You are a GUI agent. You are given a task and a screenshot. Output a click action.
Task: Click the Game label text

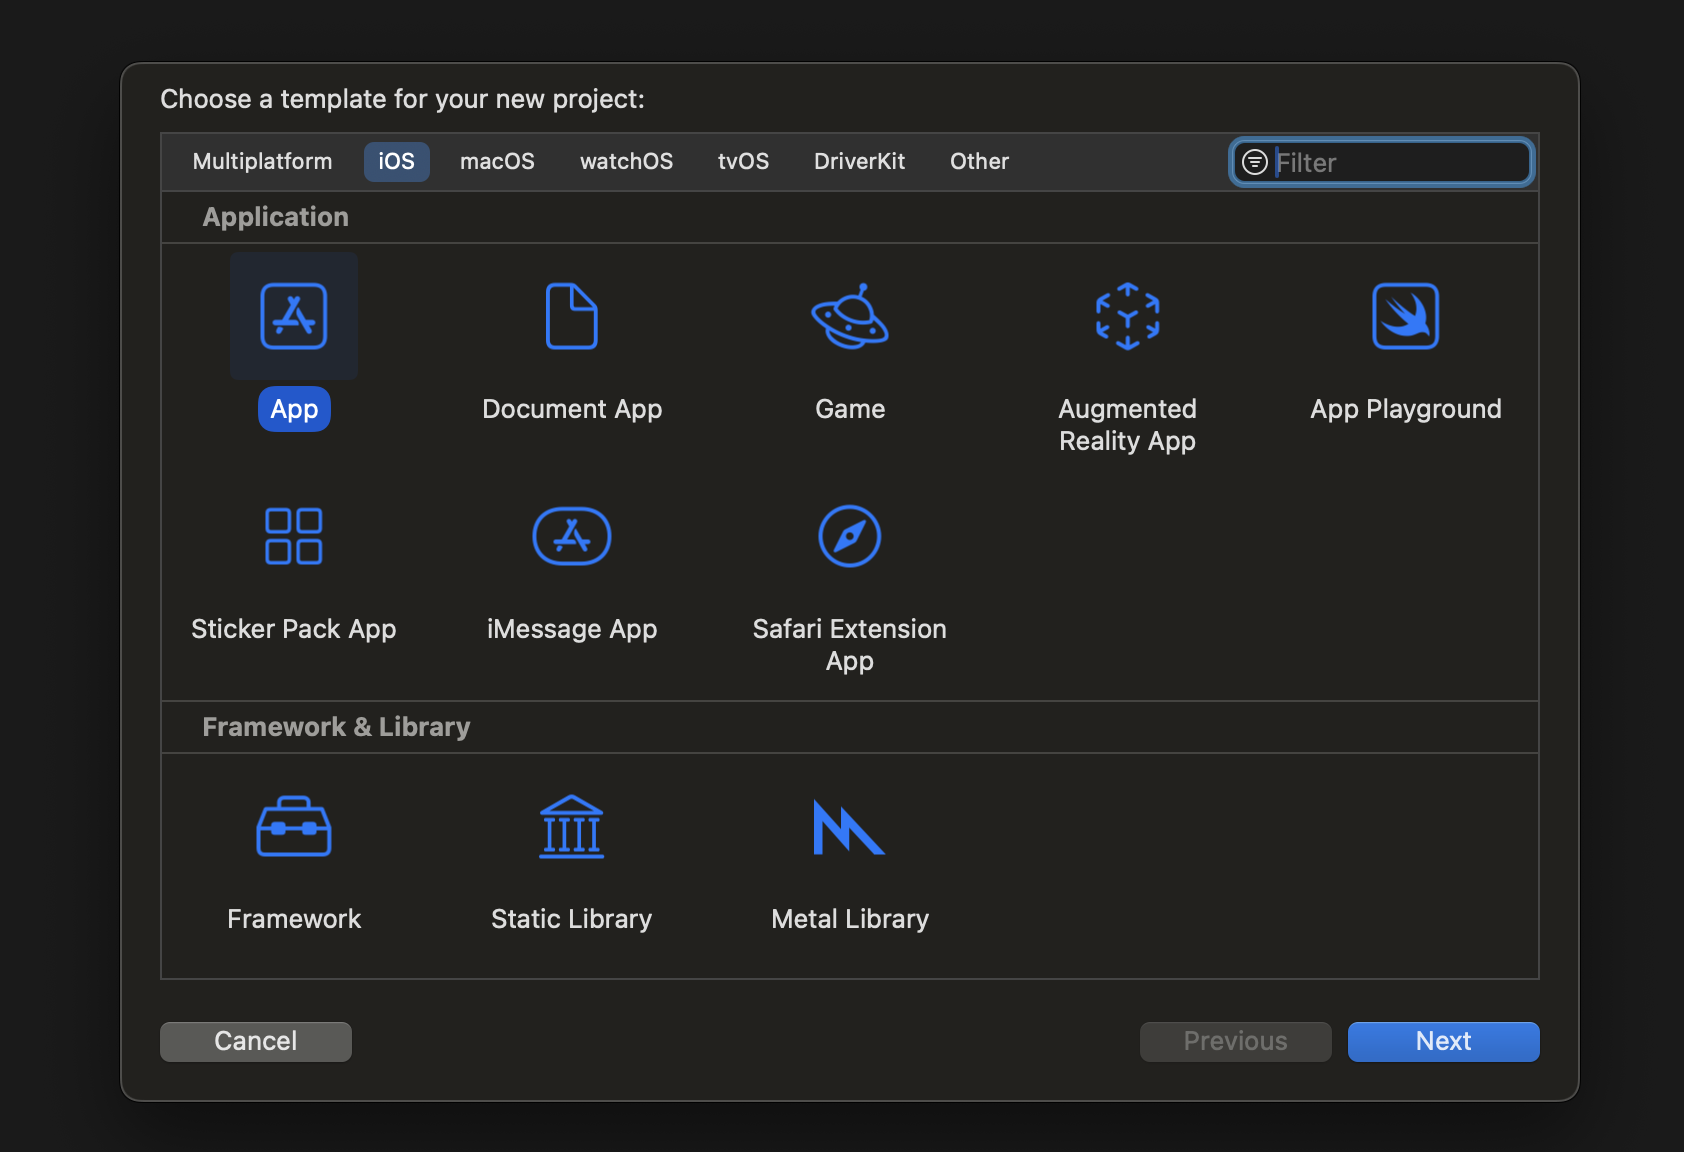point(850,409)
